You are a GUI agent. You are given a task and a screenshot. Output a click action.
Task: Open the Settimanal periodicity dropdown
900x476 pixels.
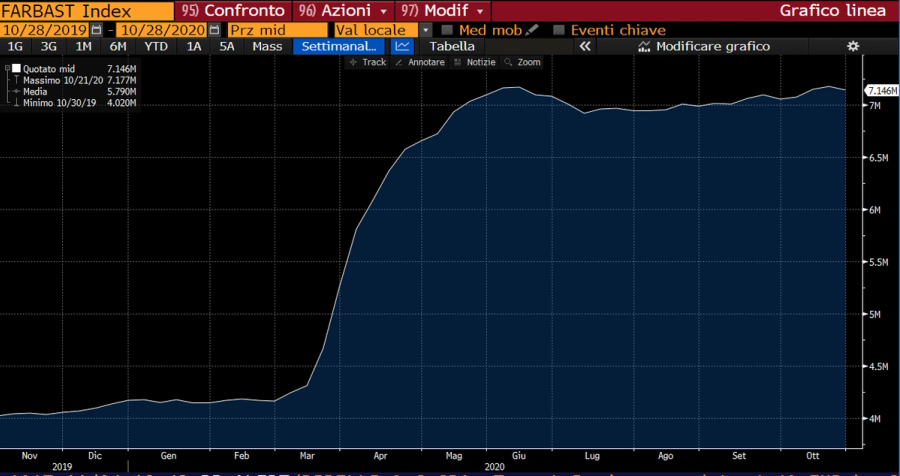click(x=339, y=47)
